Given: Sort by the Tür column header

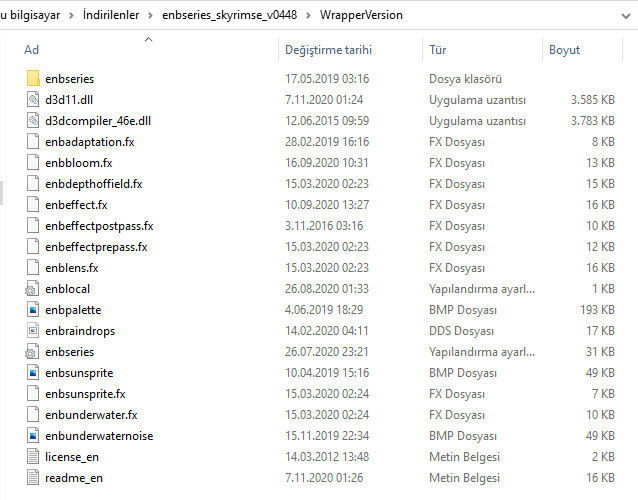Looking at the screenshot, I should pos(437,50).
